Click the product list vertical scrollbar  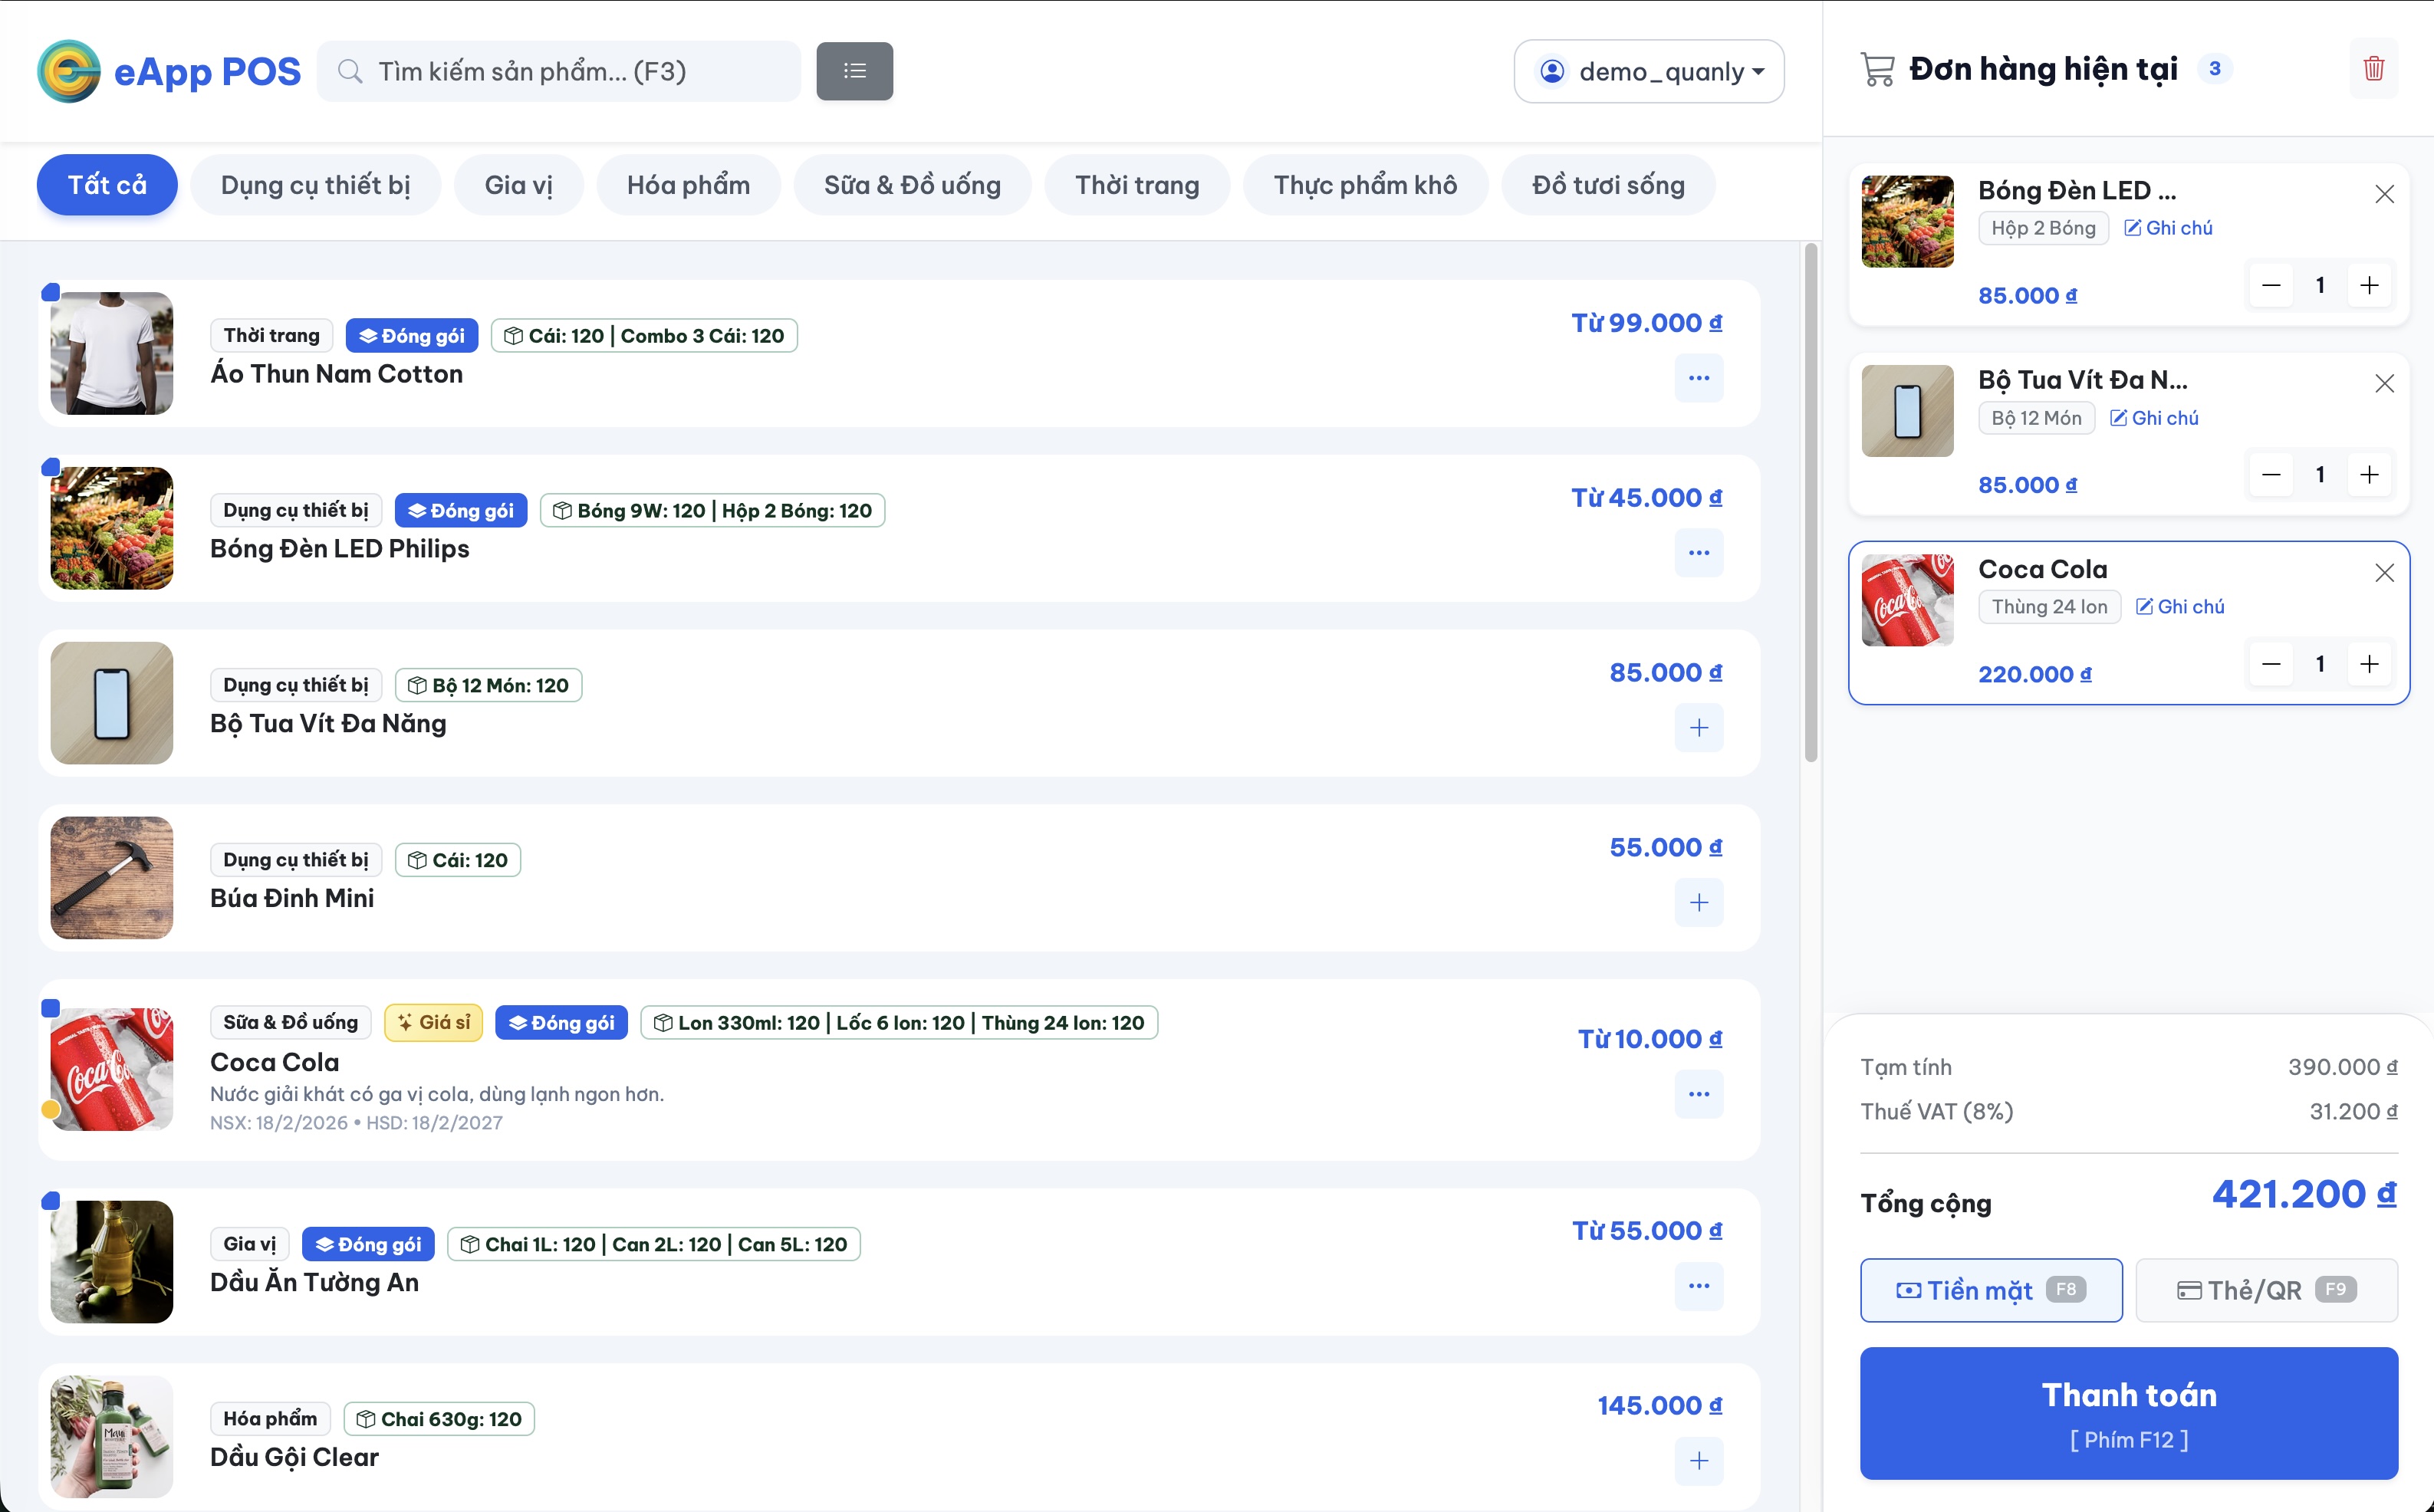[1810, 502]
